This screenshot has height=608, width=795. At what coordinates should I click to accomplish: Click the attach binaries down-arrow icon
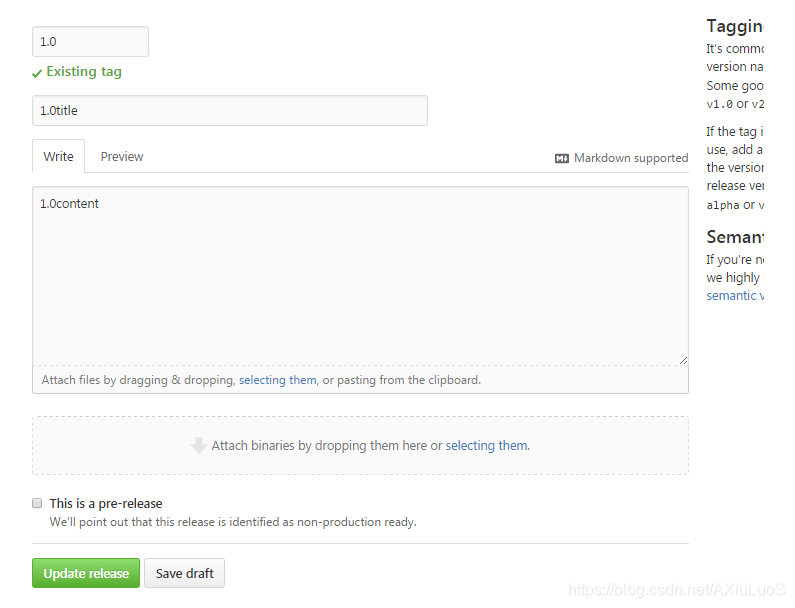coord(198,445)
